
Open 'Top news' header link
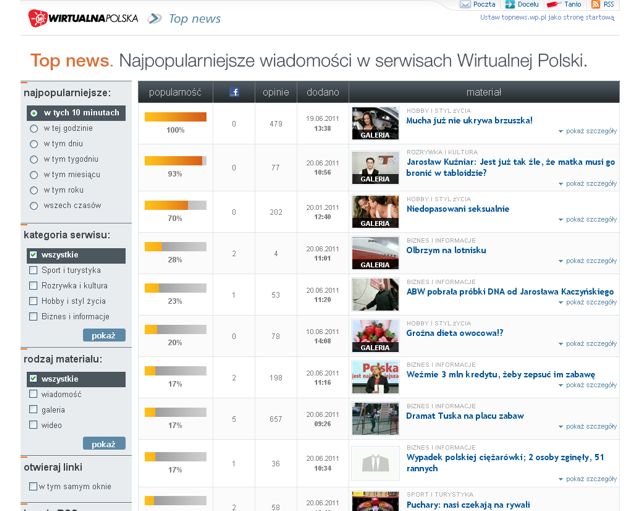pyautogui.click(x=195, y=19)
